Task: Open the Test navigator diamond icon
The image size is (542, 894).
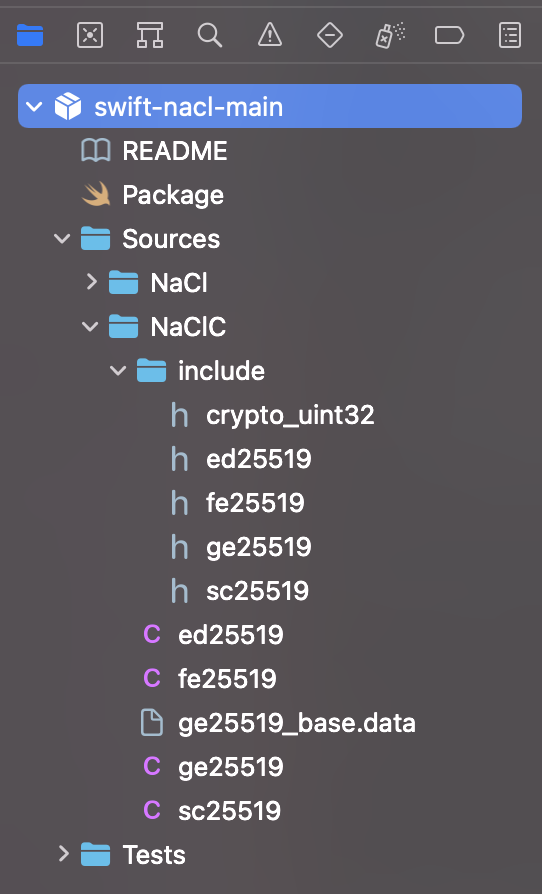Action: point(330,35)
